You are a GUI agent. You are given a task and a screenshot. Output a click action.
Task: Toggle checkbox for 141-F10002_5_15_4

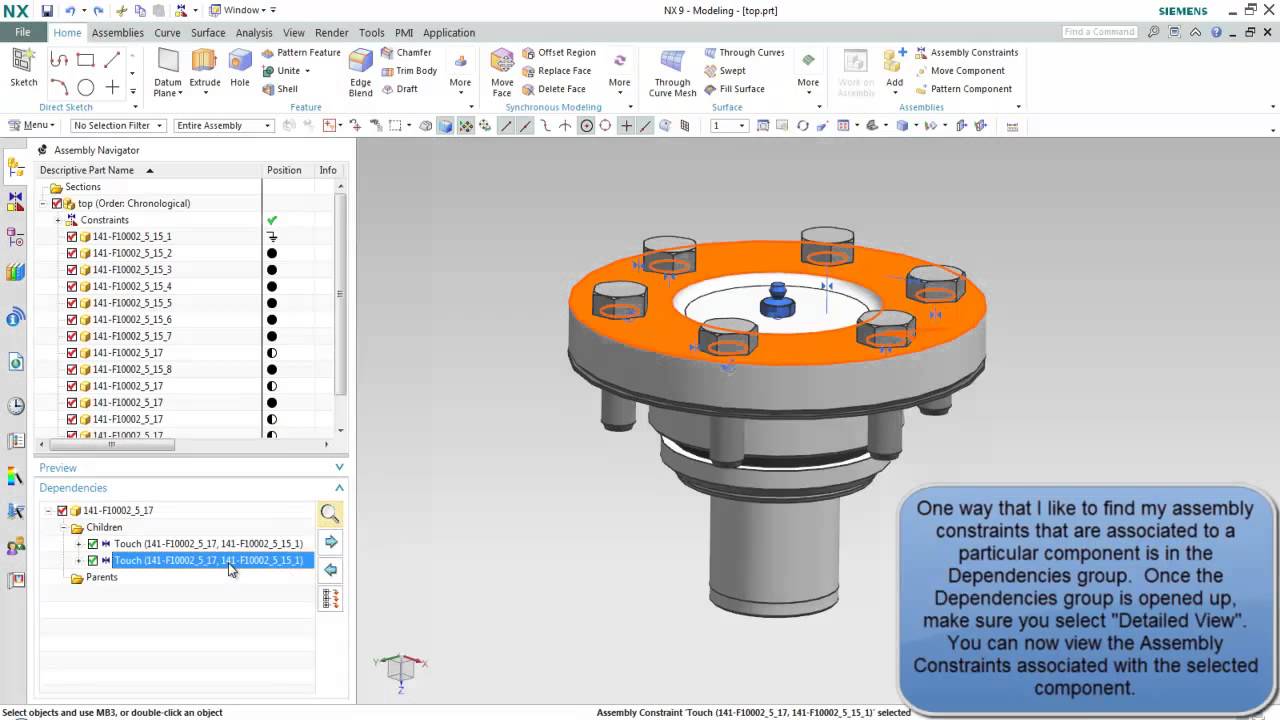[72, 287]
